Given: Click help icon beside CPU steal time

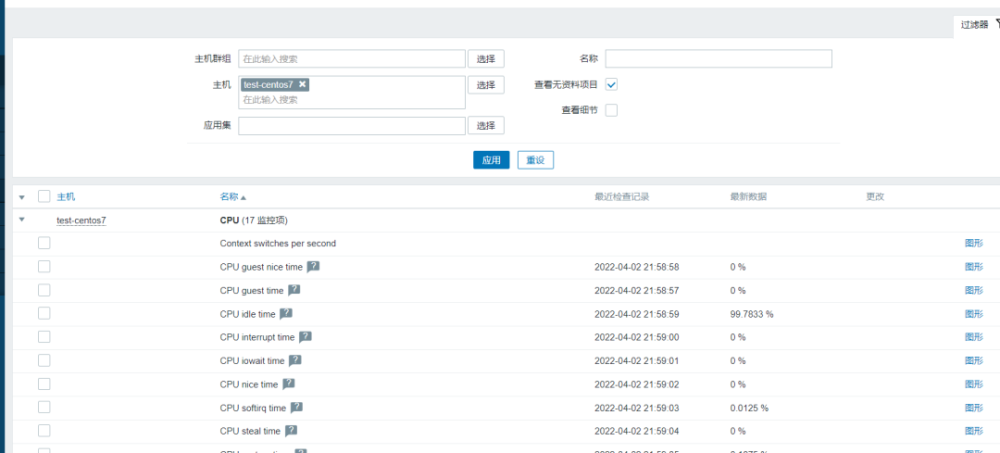Looking at the screenshot, I should click(291, 431).
